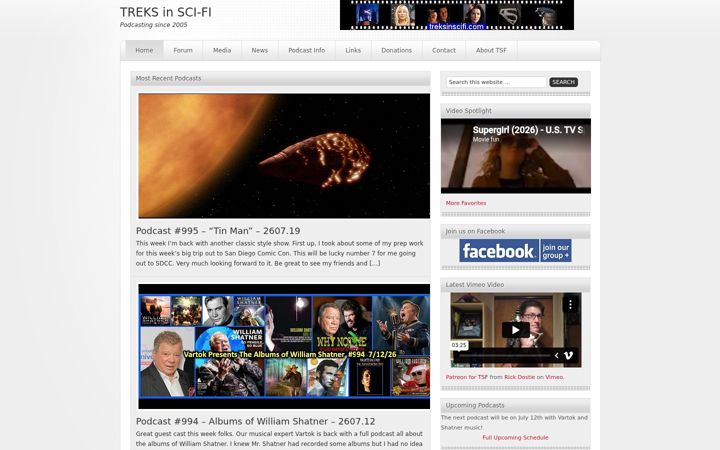Open the Home navigation tab
Image resolution: width=720 pixels, height=450 pixels.
point(144,51)
